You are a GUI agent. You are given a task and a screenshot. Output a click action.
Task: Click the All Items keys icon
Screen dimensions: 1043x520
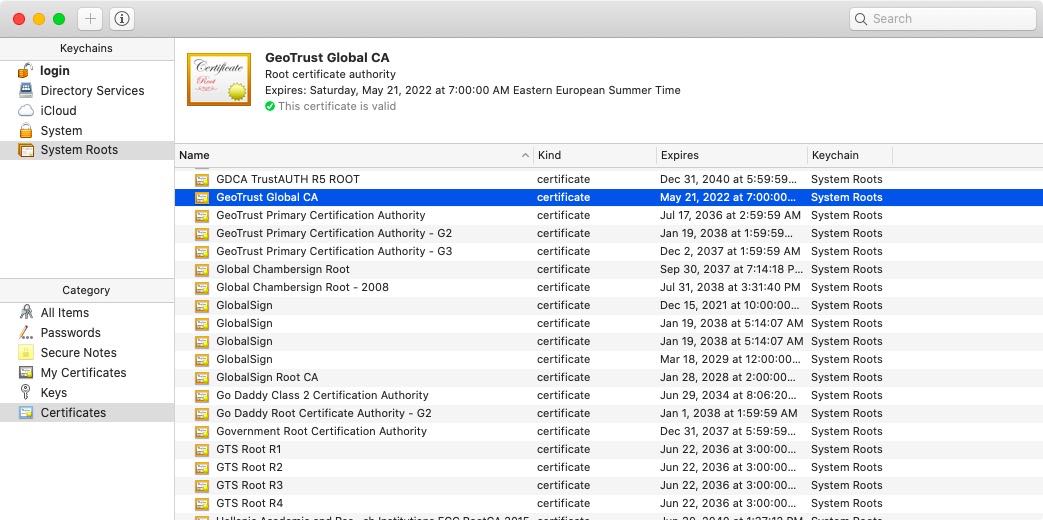tap(26, 312)
